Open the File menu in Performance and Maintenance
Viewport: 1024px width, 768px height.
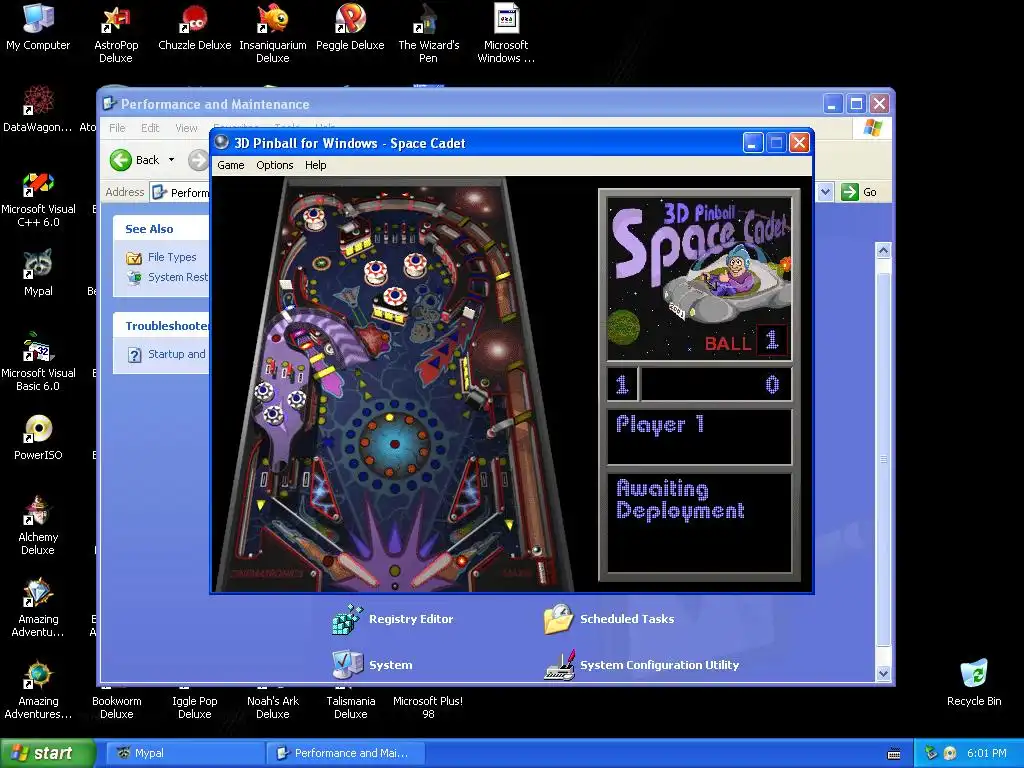[x=117, y=128]
